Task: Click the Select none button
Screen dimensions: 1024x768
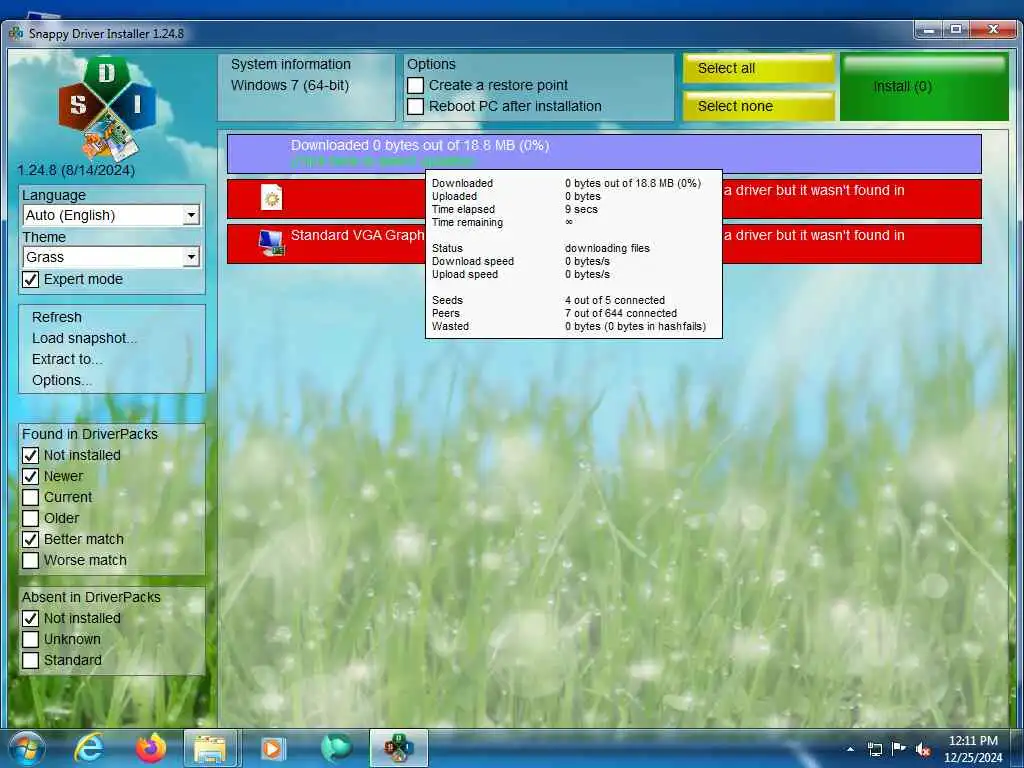Action: click(x=759, y=106)
